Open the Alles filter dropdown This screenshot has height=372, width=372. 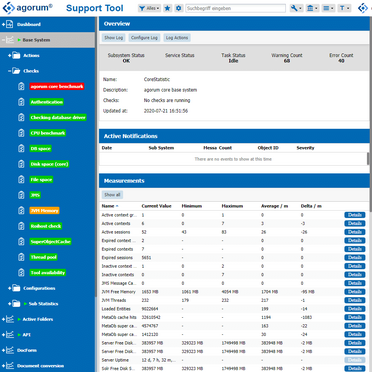click(150, 8)
